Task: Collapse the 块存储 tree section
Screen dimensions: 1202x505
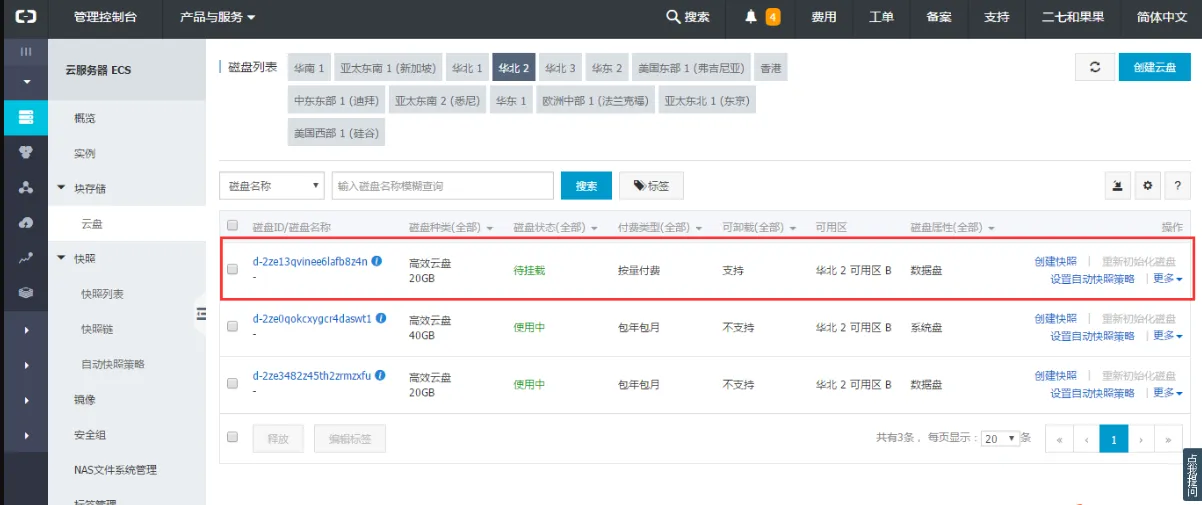Action: 62,187
